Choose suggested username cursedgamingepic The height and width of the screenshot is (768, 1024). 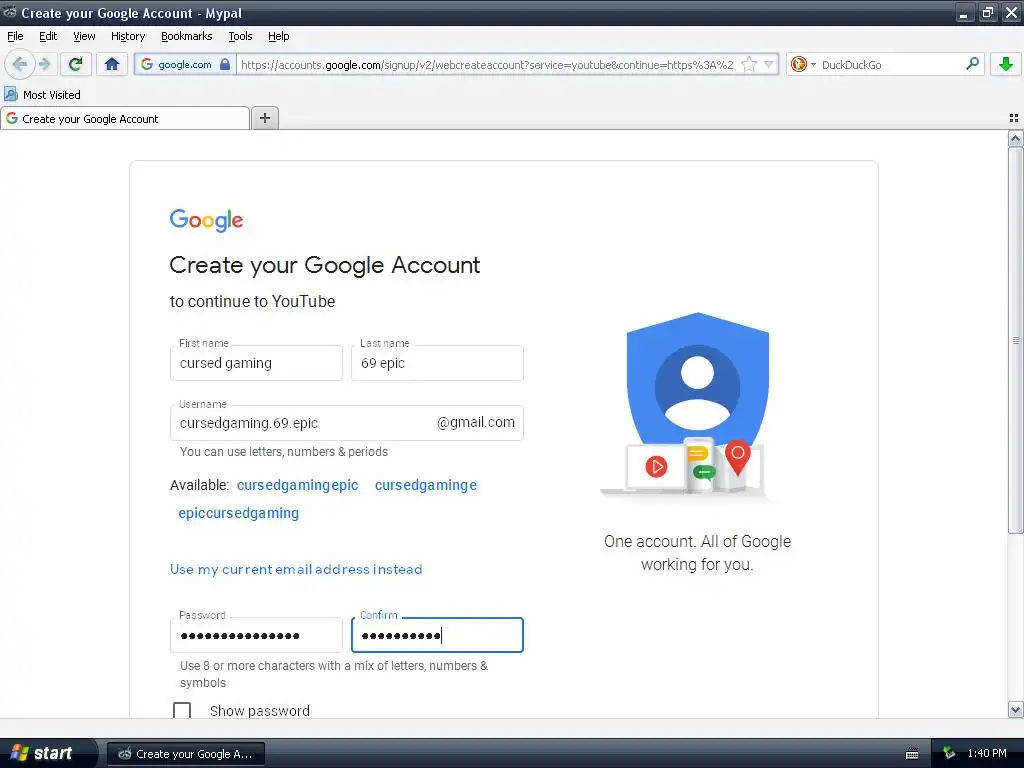[297, 485]
